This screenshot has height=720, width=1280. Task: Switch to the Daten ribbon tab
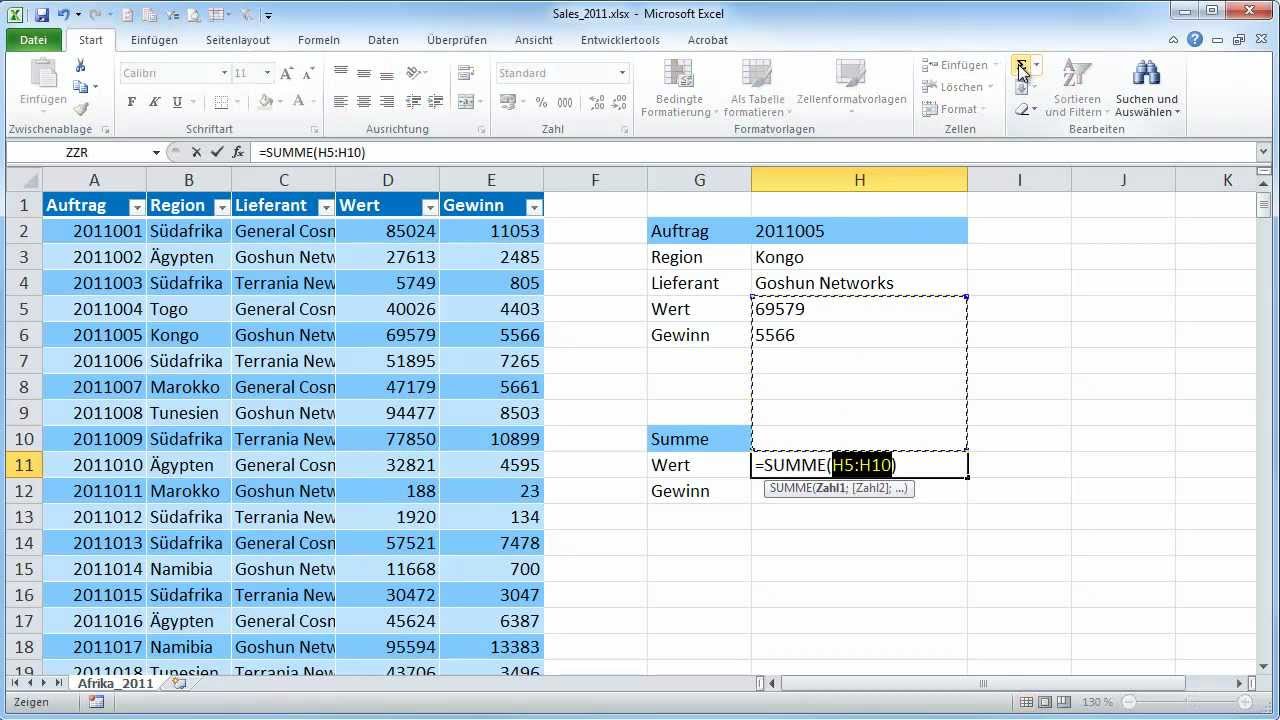(x=383, y=40)
